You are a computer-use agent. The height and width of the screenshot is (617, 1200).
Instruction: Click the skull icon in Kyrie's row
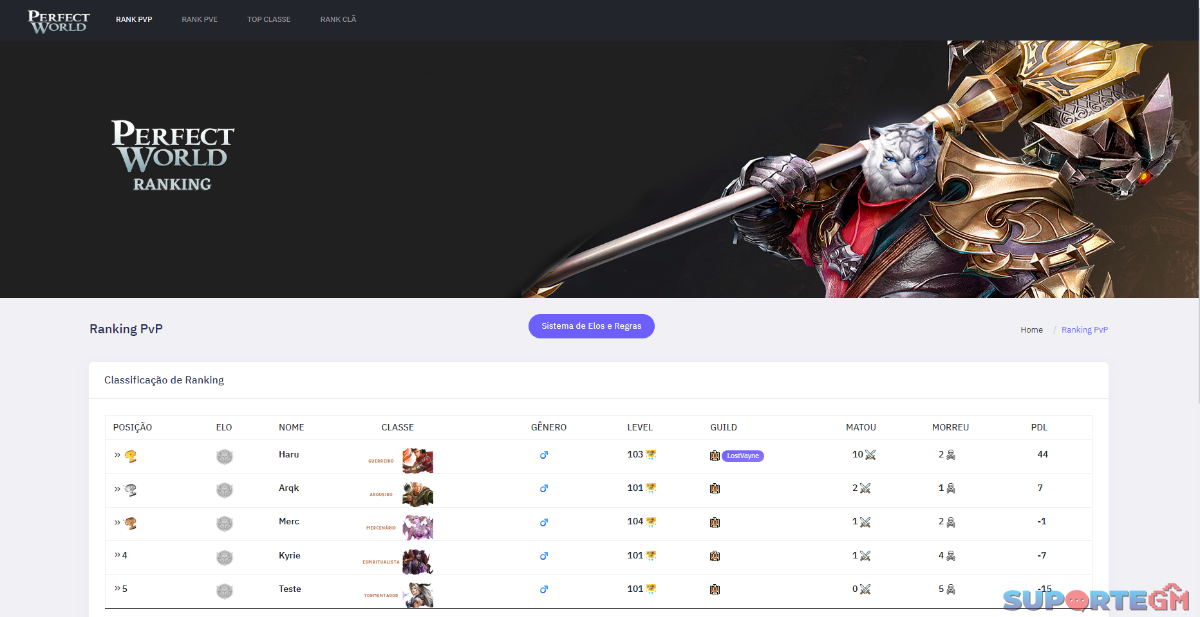(951, 556)
